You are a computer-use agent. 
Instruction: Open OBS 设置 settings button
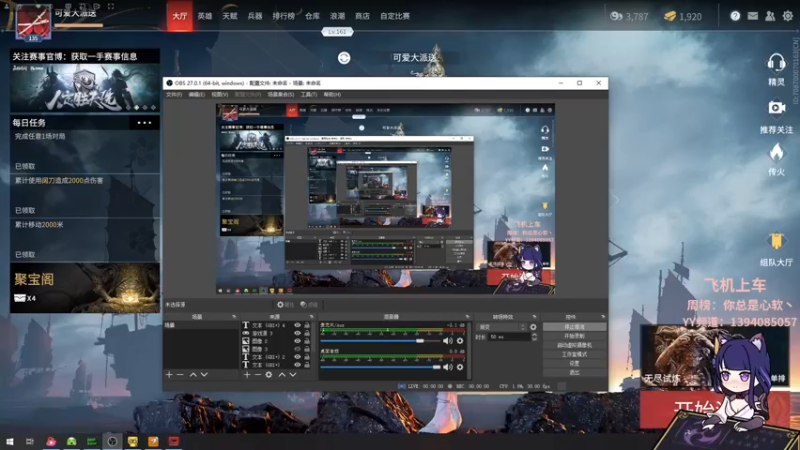(574, 363)
